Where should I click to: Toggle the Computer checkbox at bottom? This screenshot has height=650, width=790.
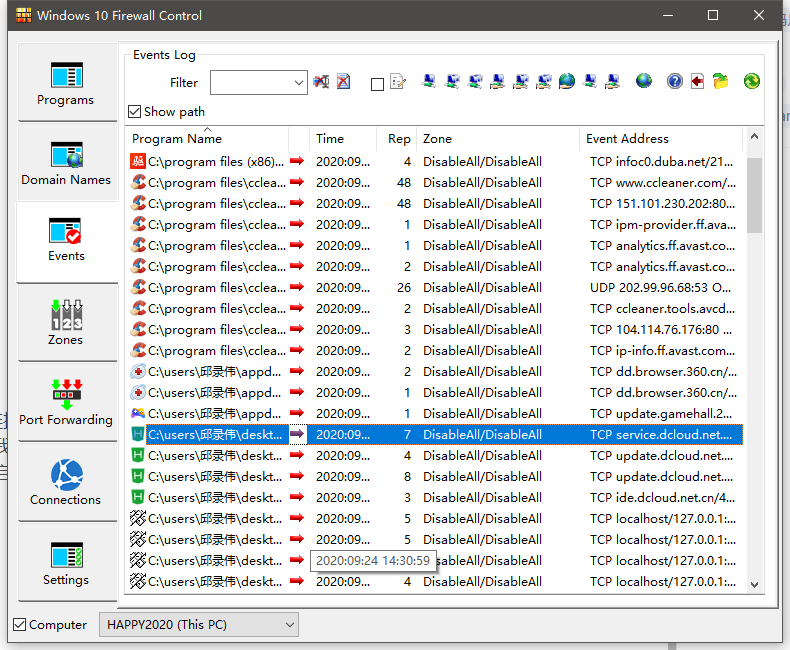tap(20, 625)
